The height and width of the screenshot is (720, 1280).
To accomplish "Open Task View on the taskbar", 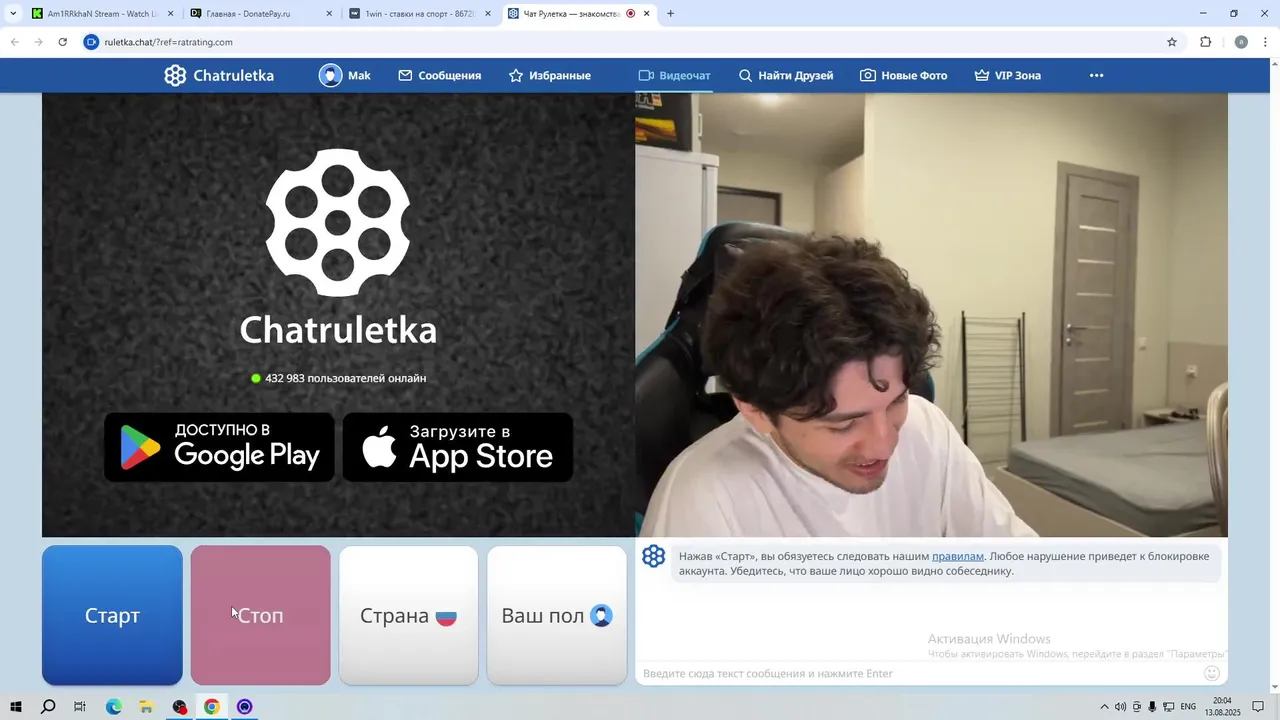I will tap(80, 707).
